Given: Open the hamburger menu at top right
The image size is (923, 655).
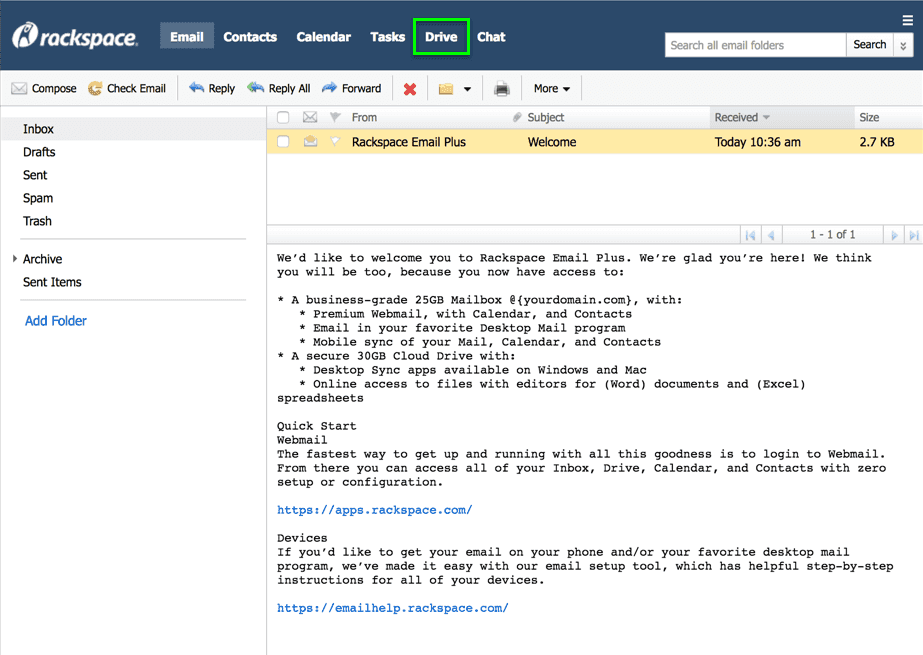Looking at the screenshot, I should click(908, 20).
